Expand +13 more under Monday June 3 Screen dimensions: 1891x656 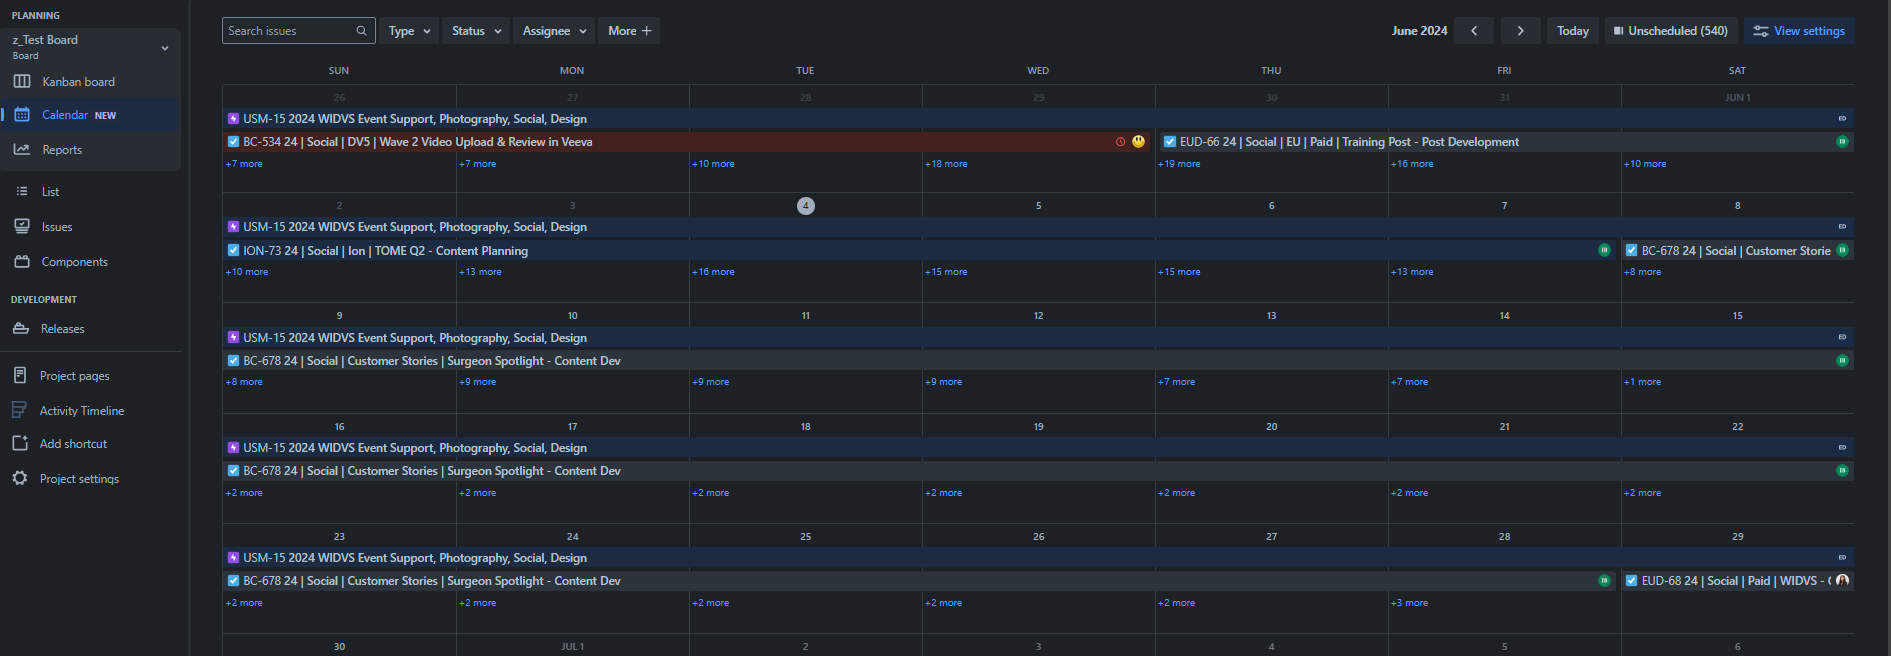coord(480,272)
